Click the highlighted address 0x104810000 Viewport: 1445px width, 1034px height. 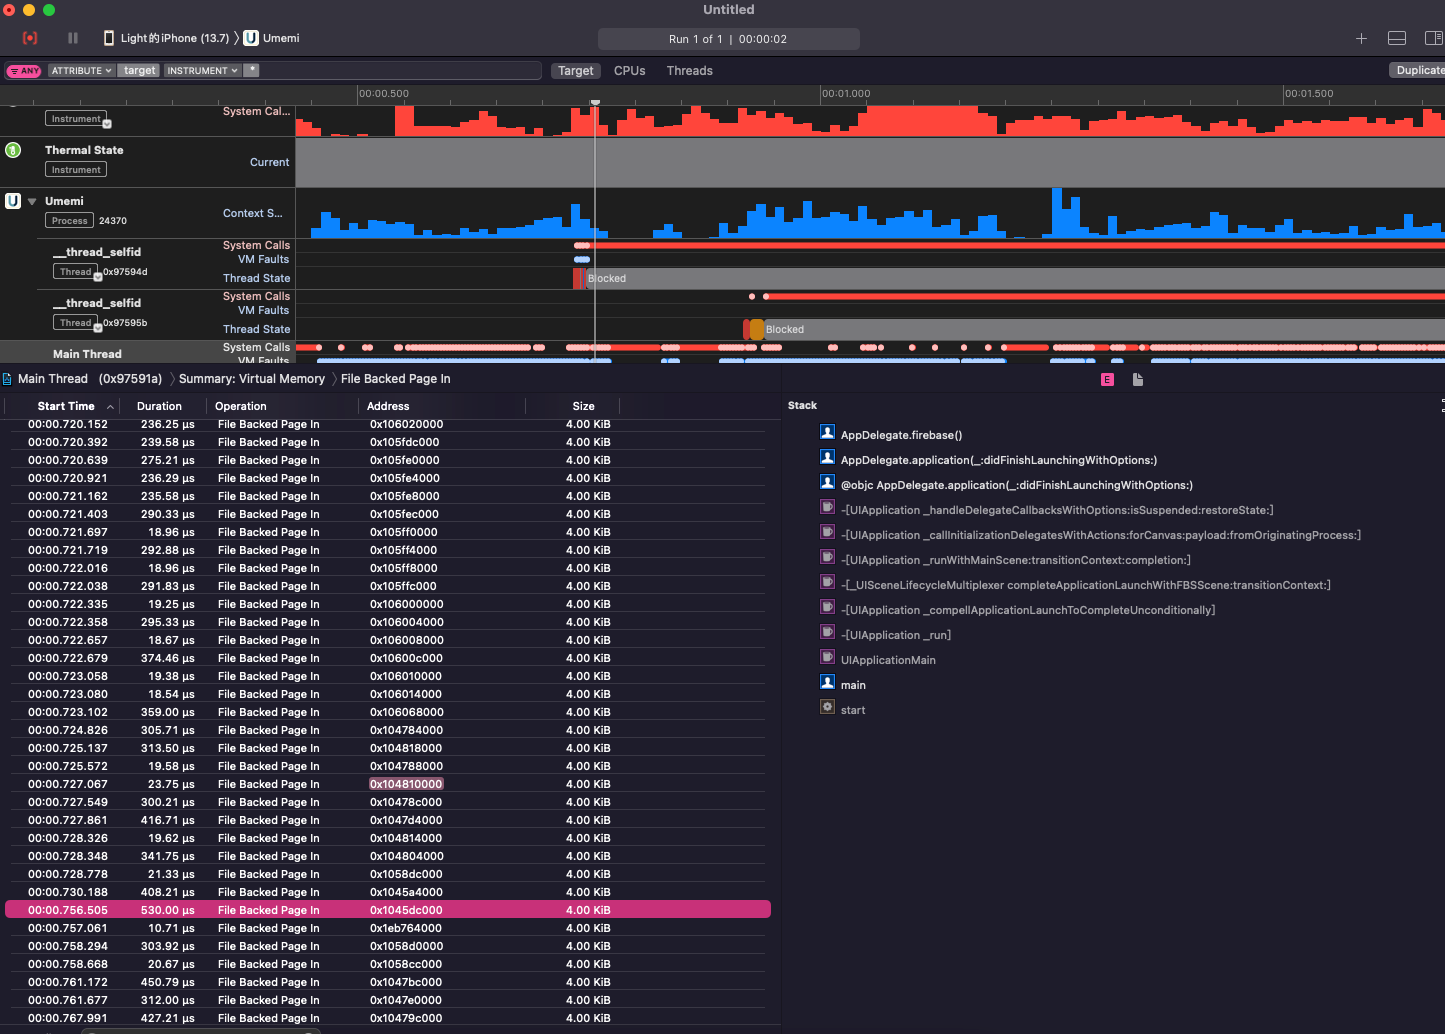pos(406,784)
